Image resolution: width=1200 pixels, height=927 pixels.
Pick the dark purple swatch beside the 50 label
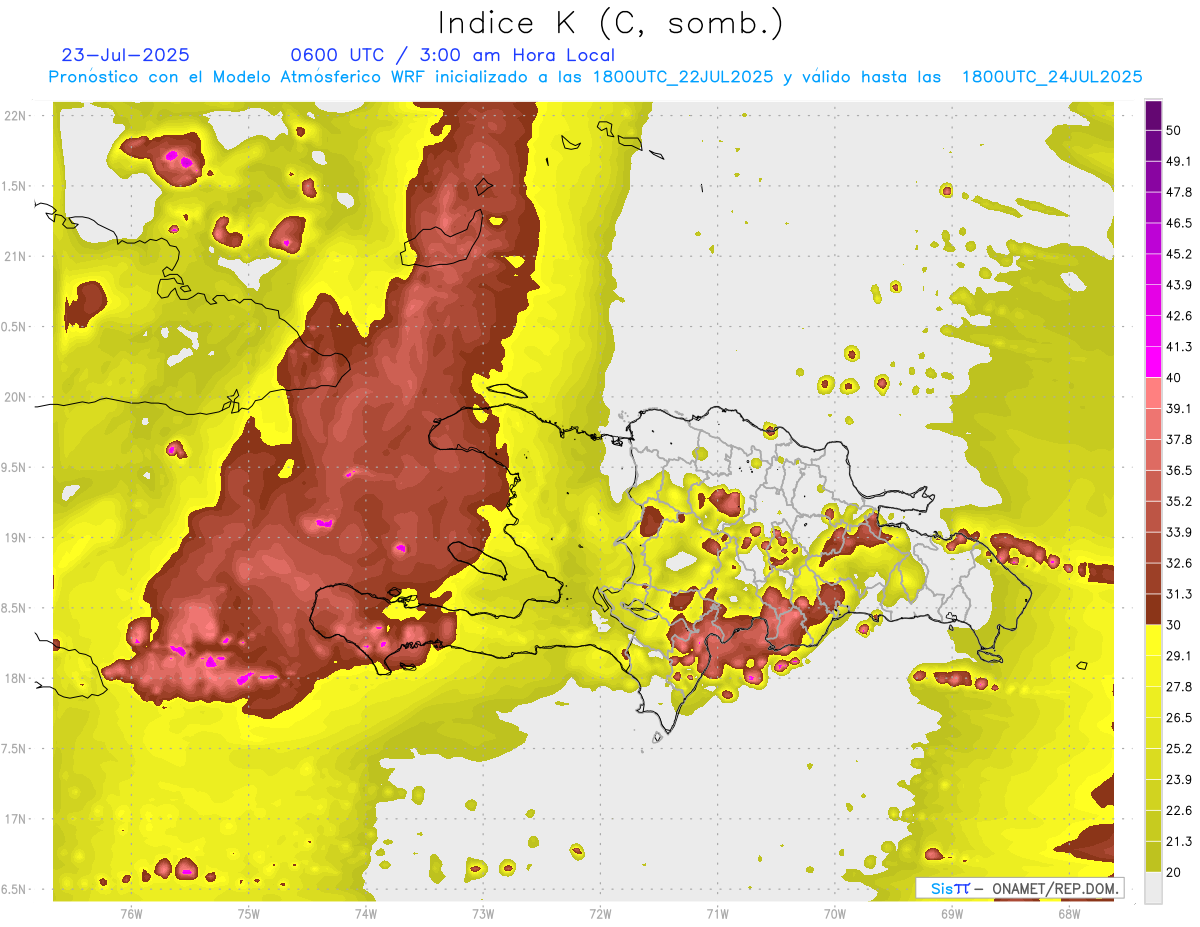pos(1154,115)
